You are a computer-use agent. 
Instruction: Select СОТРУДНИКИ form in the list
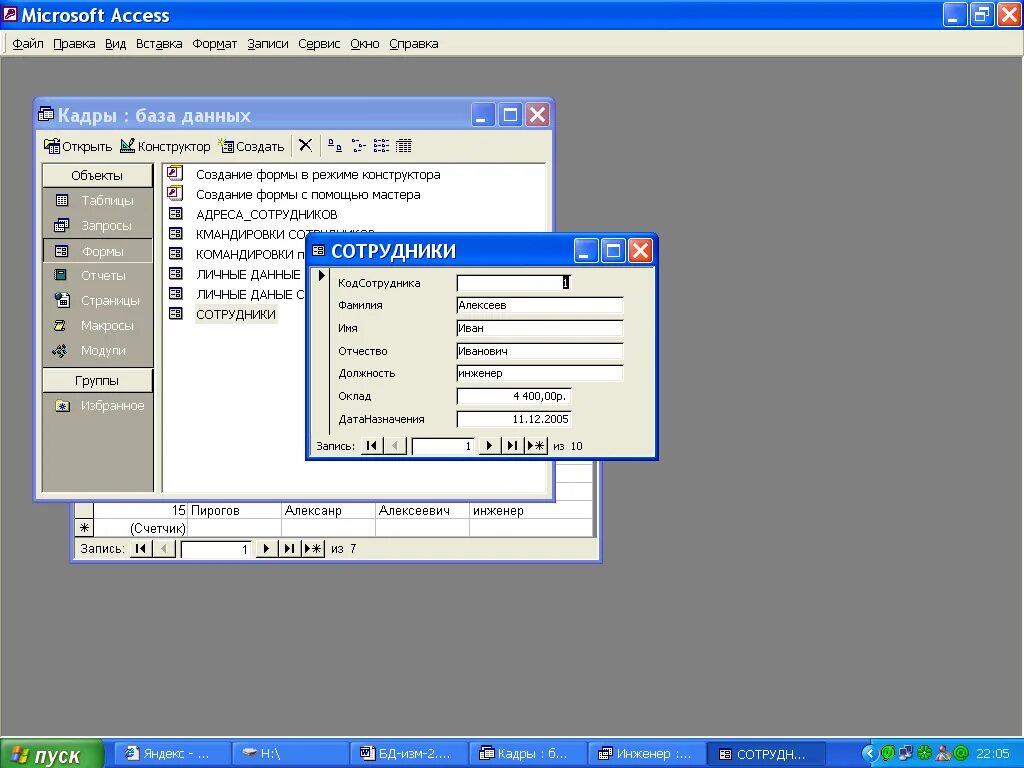tap(236, 314)
